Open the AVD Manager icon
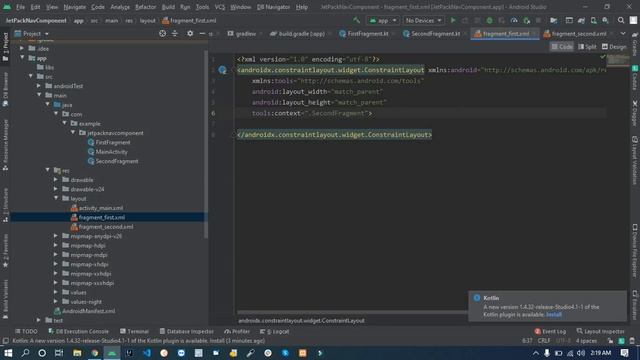This screenshot has height=360, width=640. [x=593, y=20]
